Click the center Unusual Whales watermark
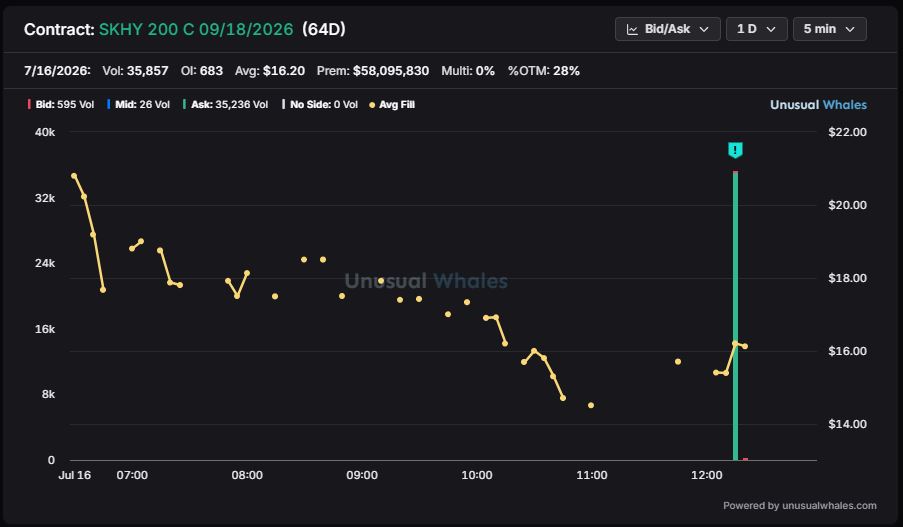Image resolution: width=903 pixels, height=527 pixels. [x=426, y=281]
